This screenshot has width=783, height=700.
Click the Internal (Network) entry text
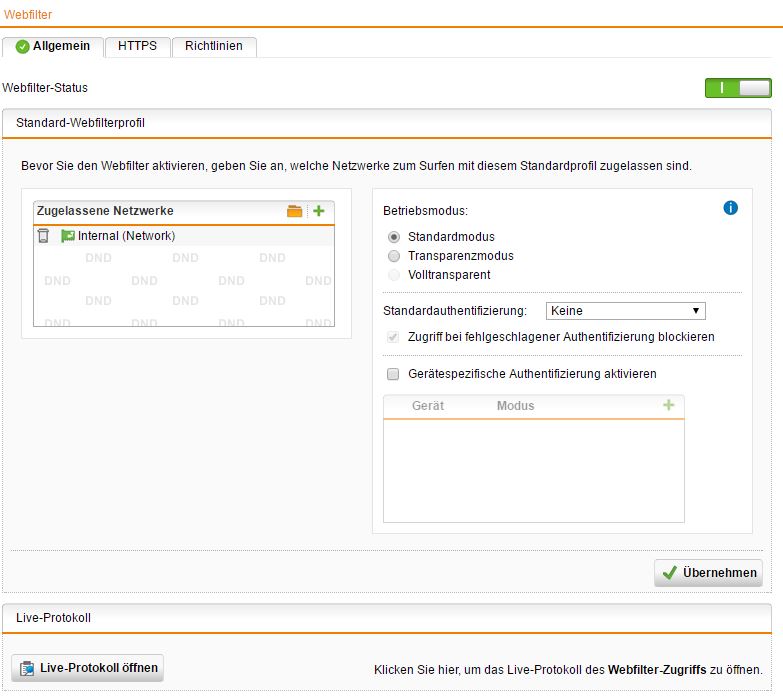(126, 236)
